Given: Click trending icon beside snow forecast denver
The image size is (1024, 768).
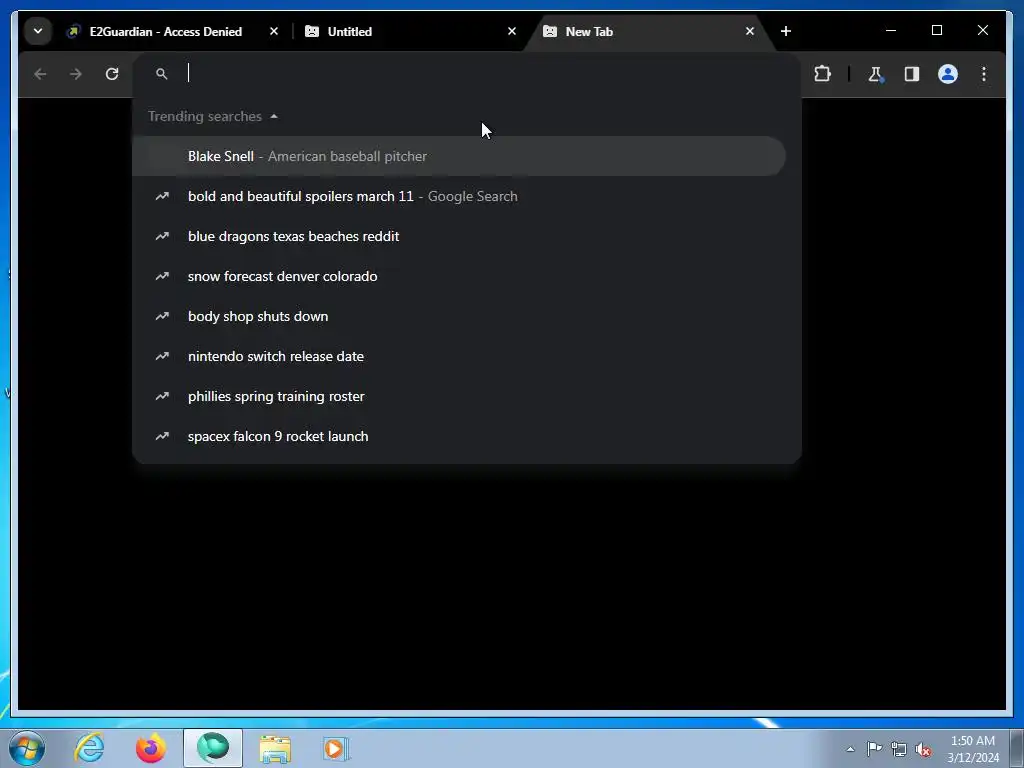Looking at the screenshot, I should coord(162,276).
